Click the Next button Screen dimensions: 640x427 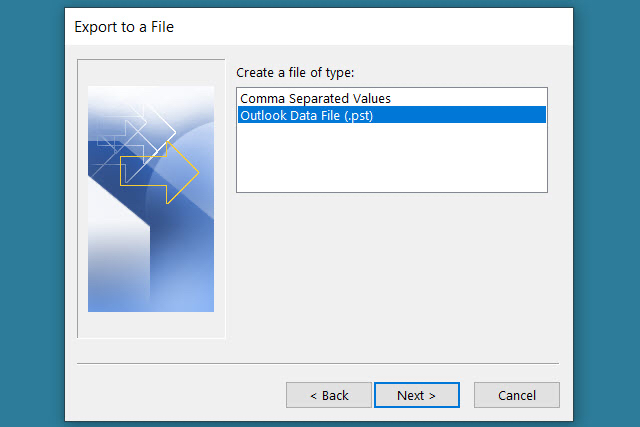tap(416, 395)
